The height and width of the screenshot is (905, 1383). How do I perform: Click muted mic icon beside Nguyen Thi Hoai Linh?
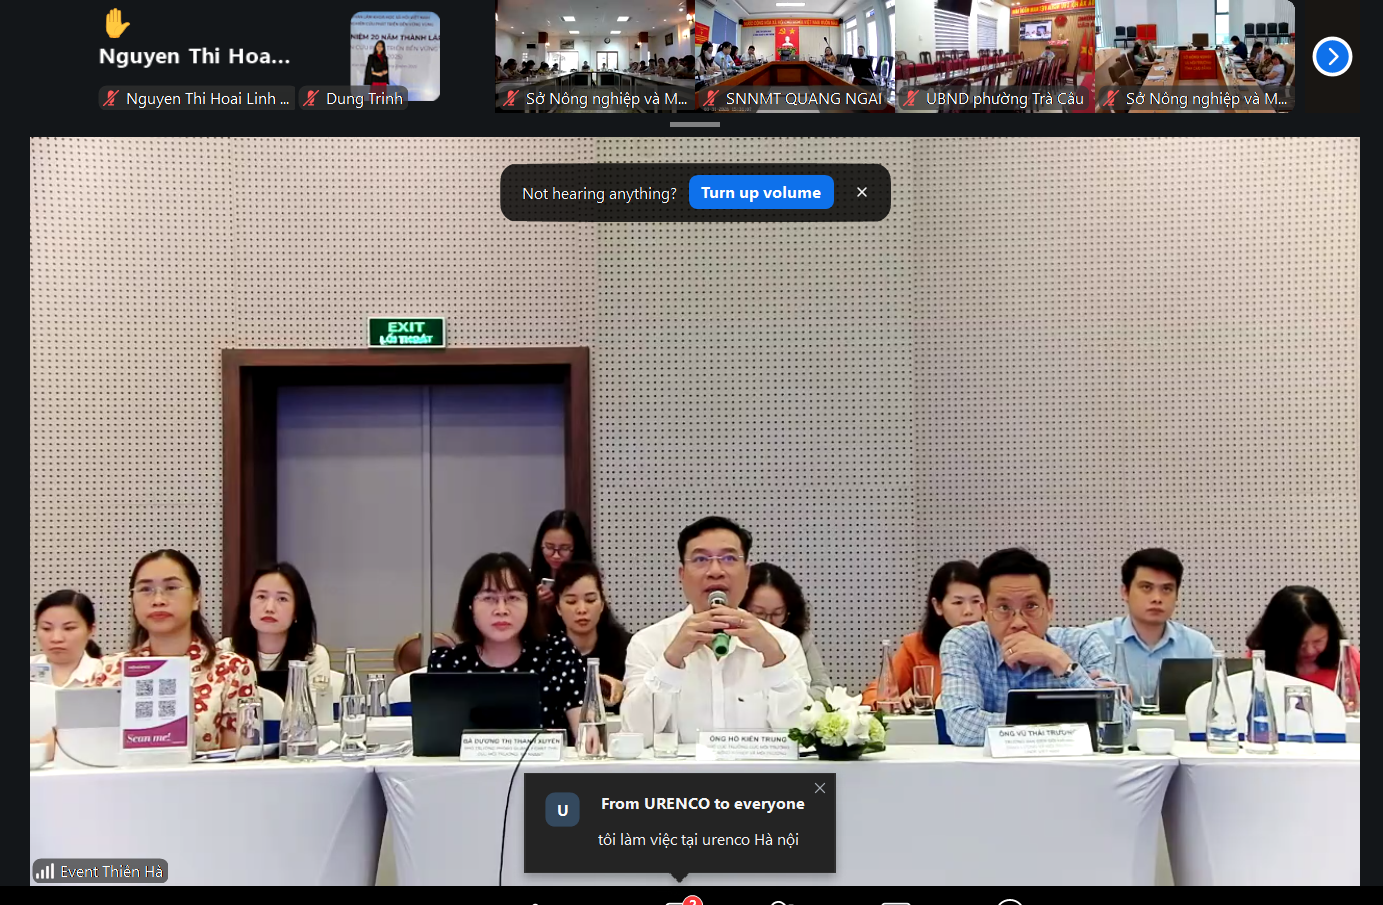111,98
